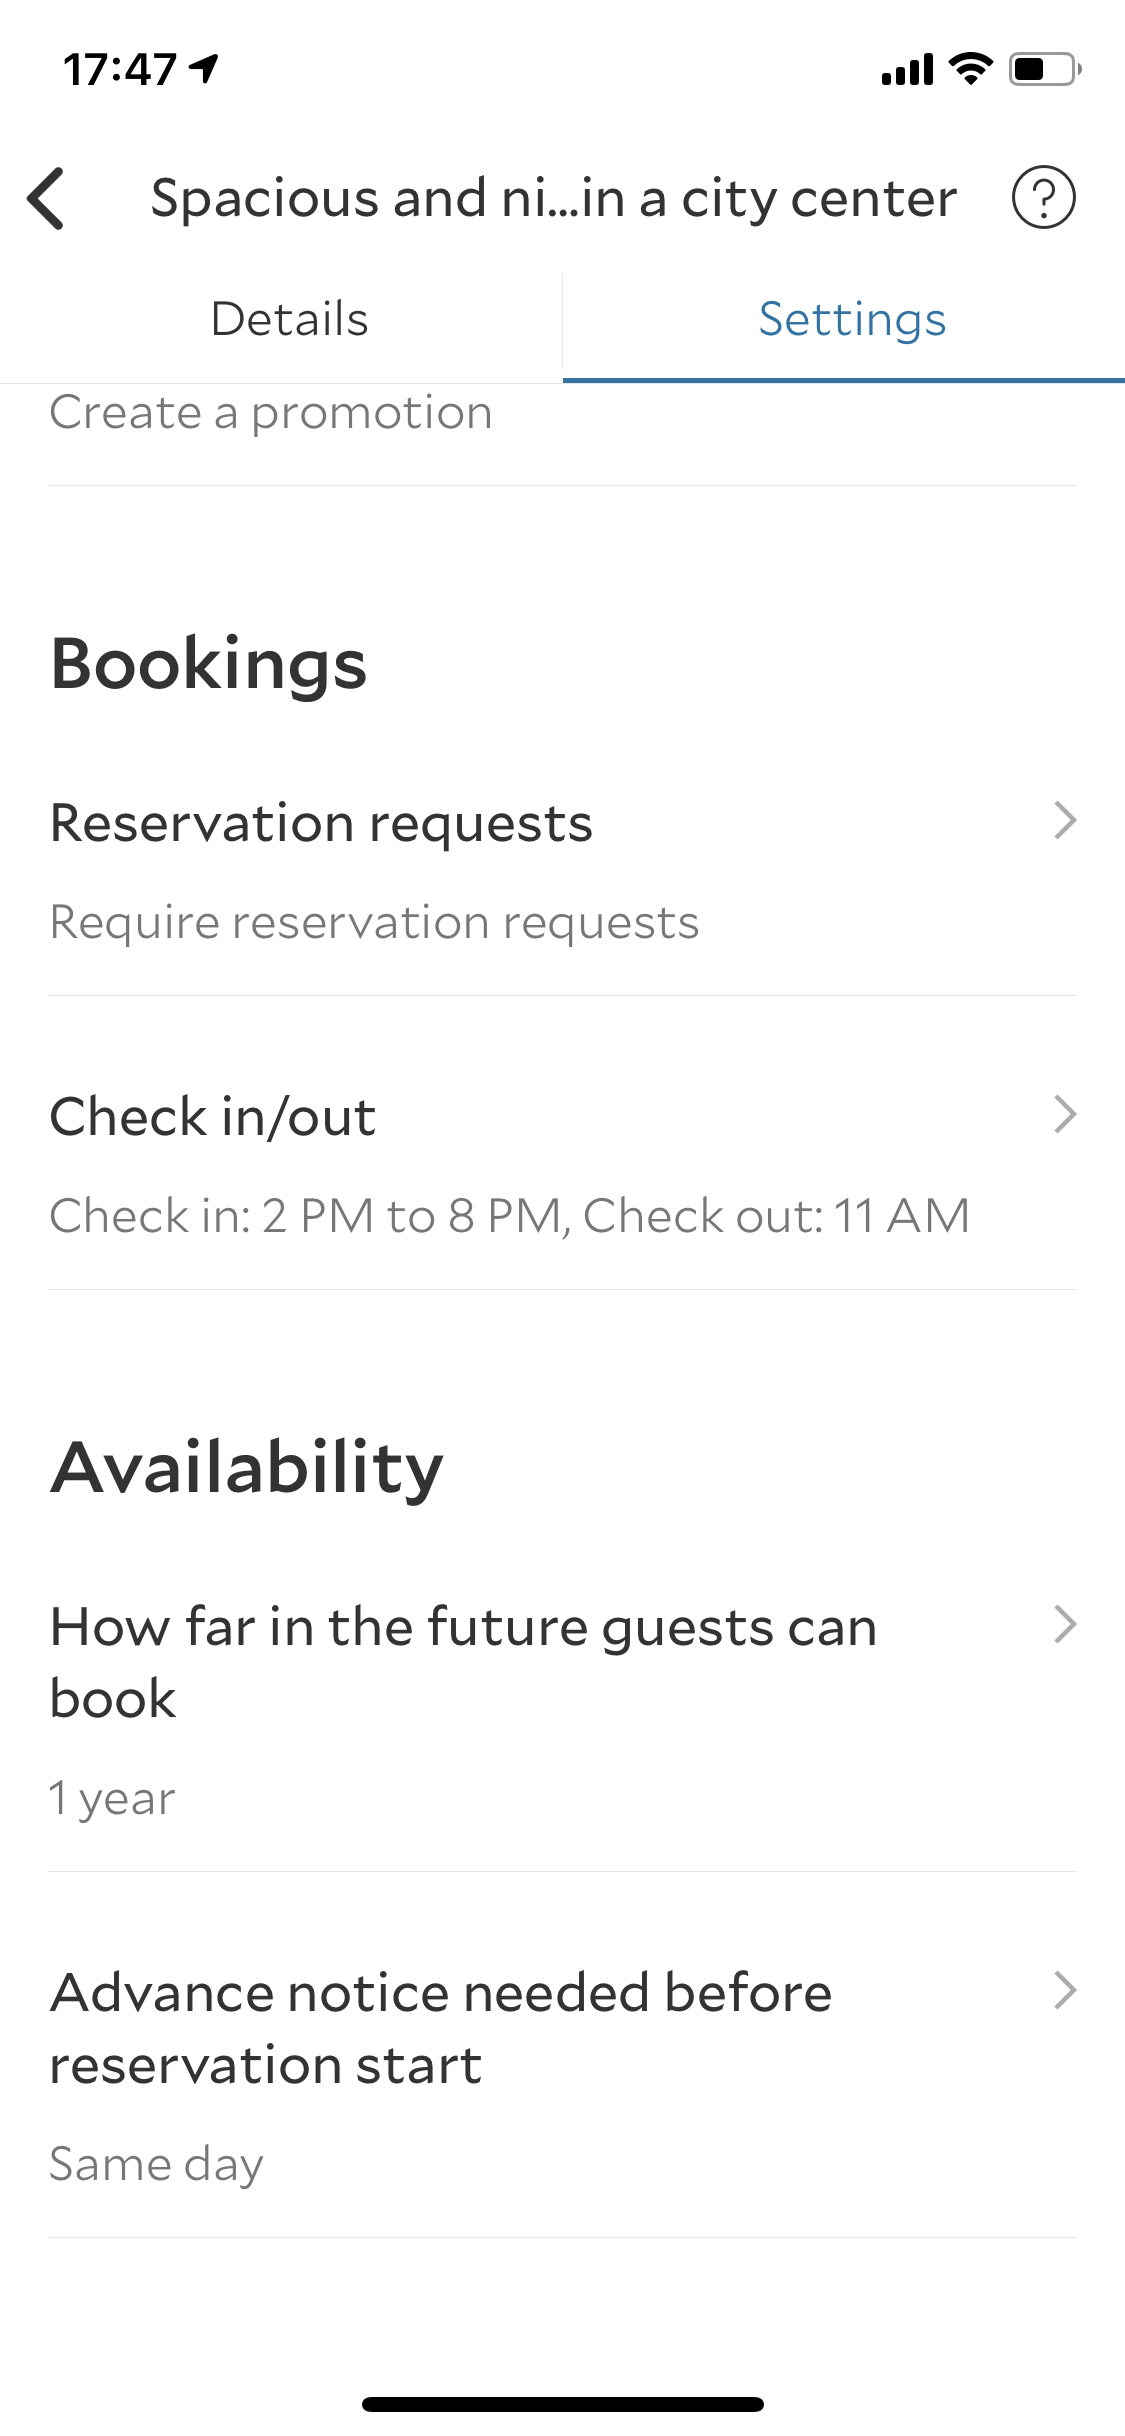This screenshot has height=2436, width=1125.
Task: Open advance notice chevron arrow
Action: coord(1065,1991)
